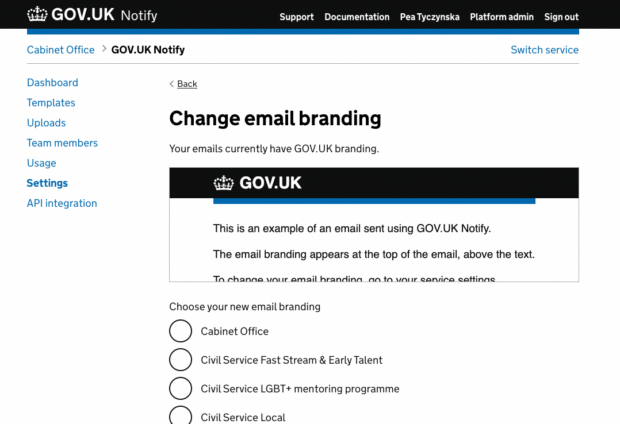Screen dimensions: 620x424
Task: Open API integration in sidebar
Action: [x=62, y=203]
